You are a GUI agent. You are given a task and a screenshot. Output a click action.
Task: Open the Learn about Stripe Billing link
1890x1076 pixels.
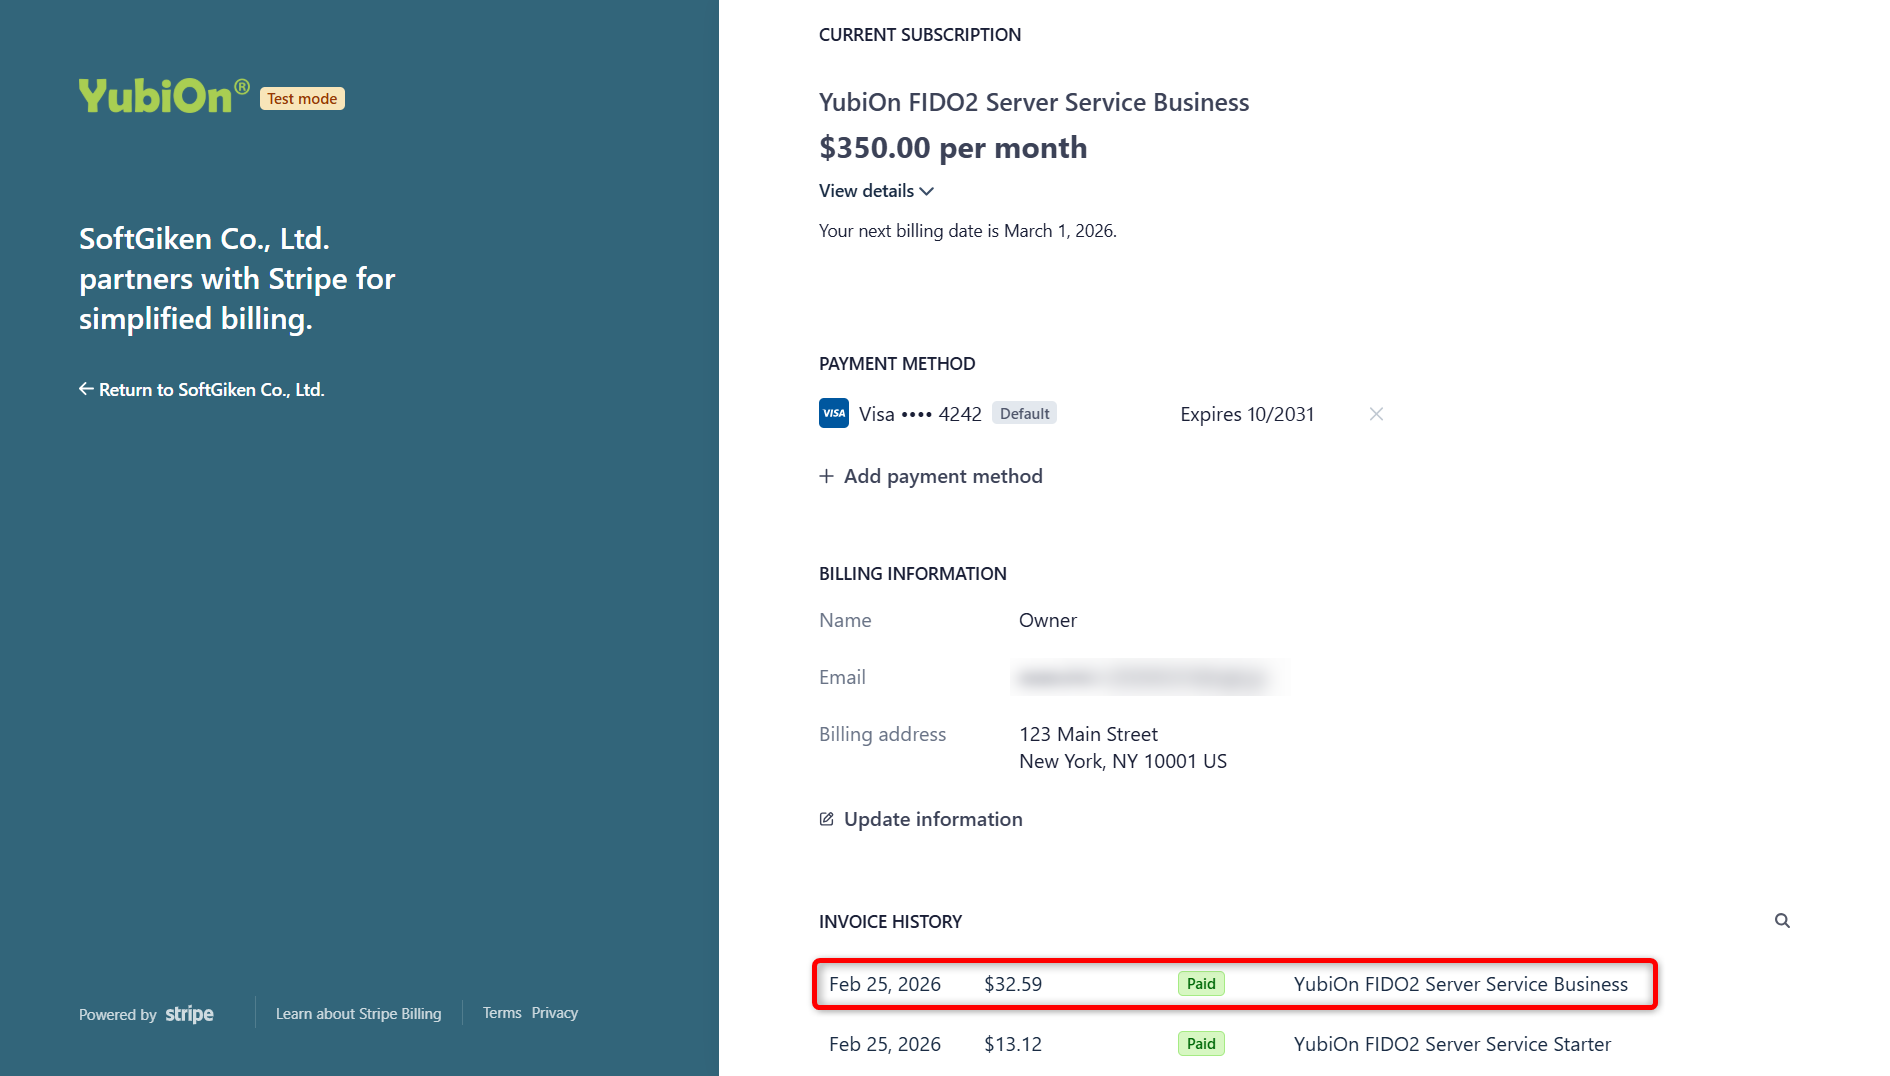point(358,1014)
